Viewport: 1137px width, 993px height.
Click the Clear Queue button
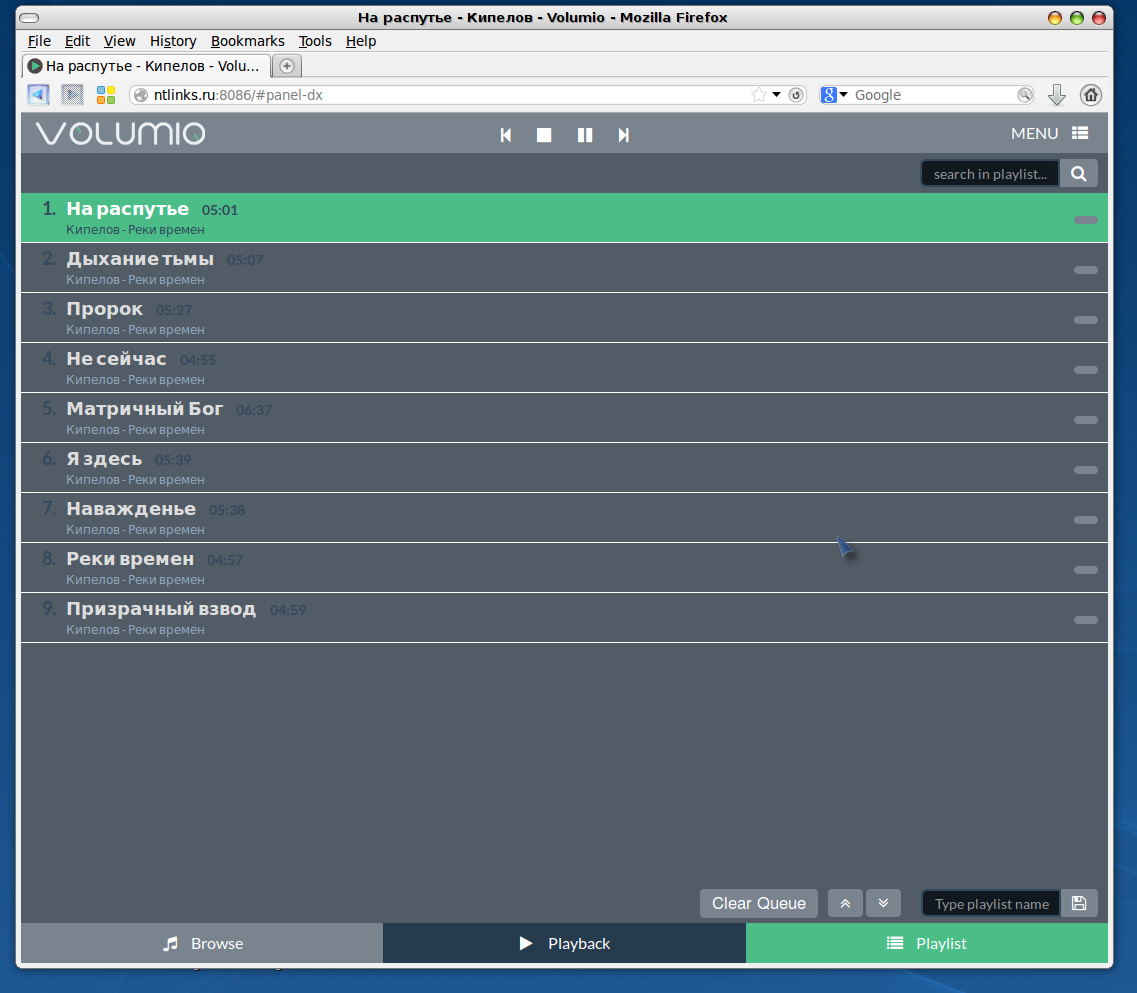[x=758, y=904]
